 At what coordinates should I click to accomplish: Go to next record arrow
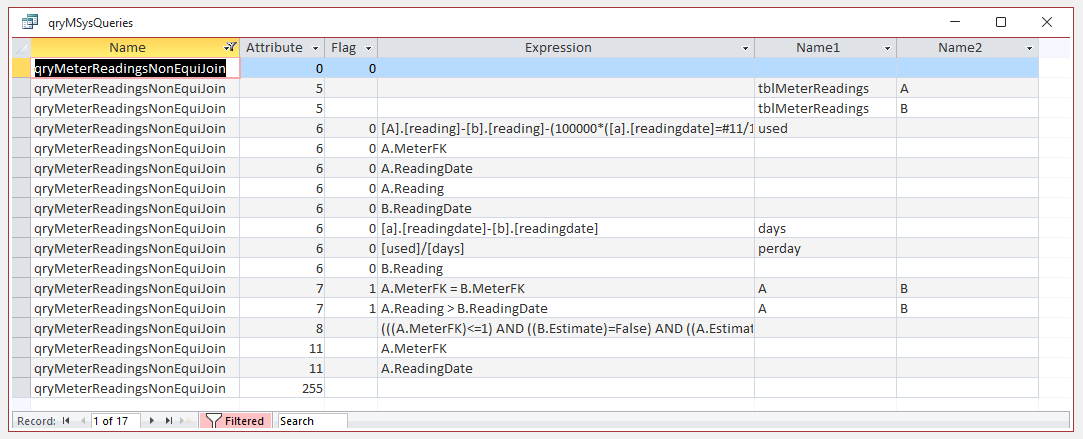(151, 420)
